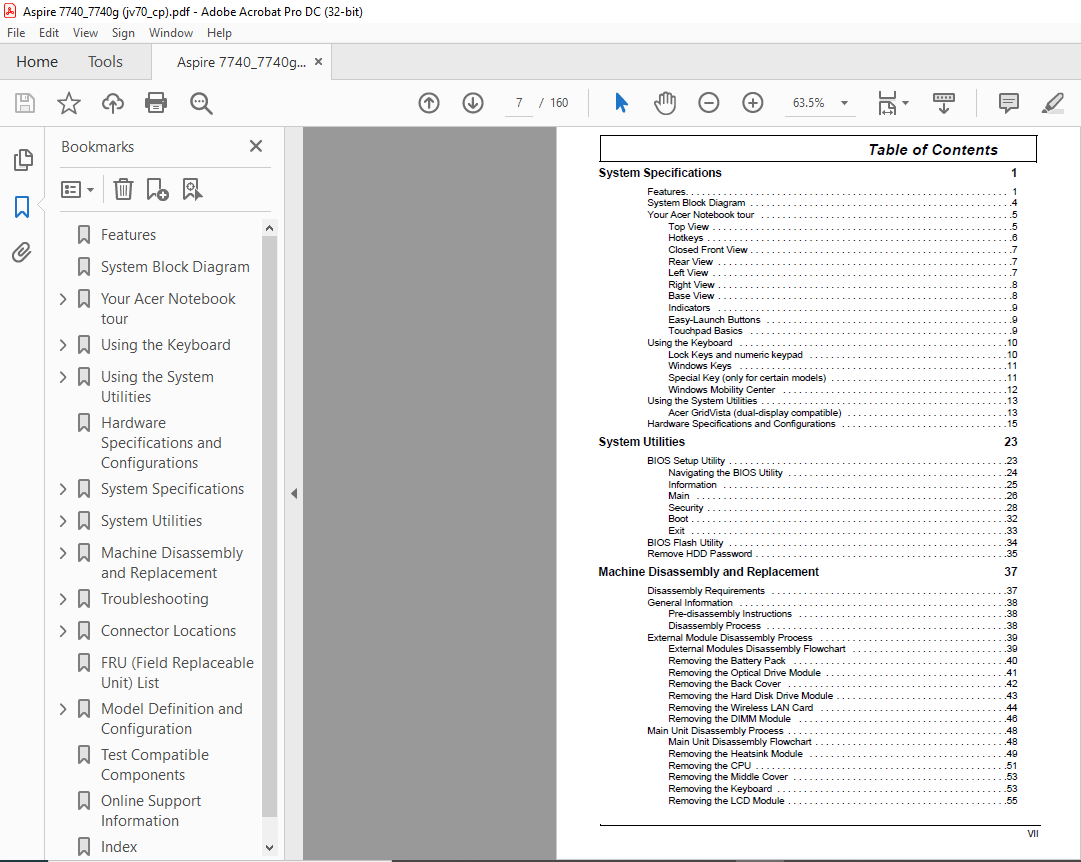
Task: Switch to the Tools tab
Action: point(105,62)
